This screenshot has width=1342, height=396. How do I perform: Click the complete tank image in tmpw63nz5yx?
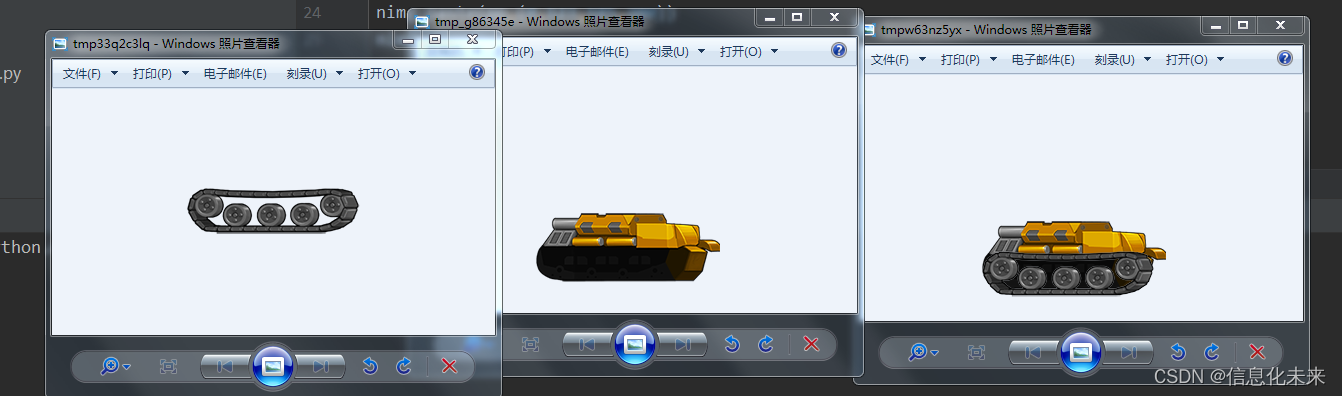1074,258
